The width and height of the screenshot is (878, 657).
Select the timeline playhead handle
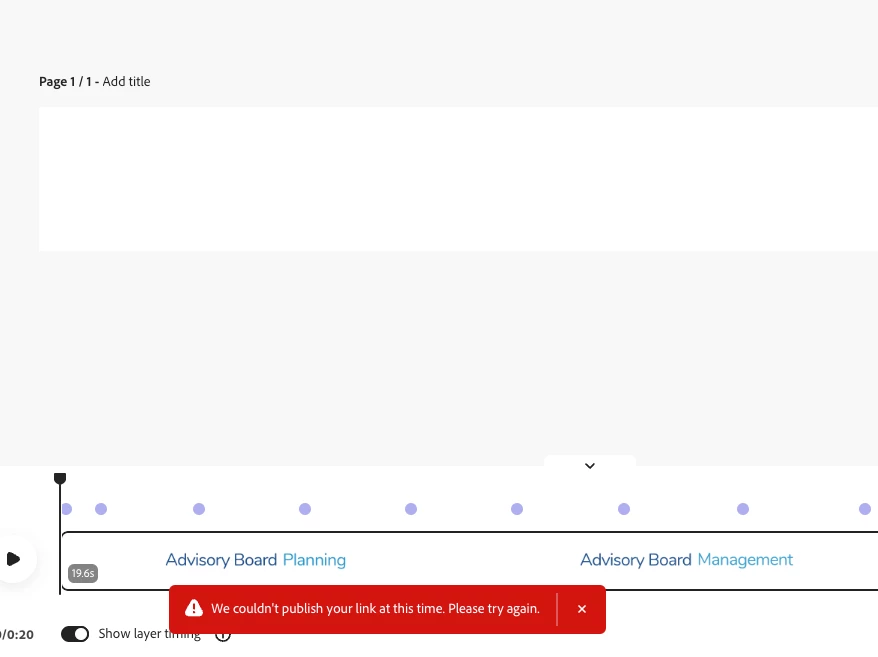(60, 478)
